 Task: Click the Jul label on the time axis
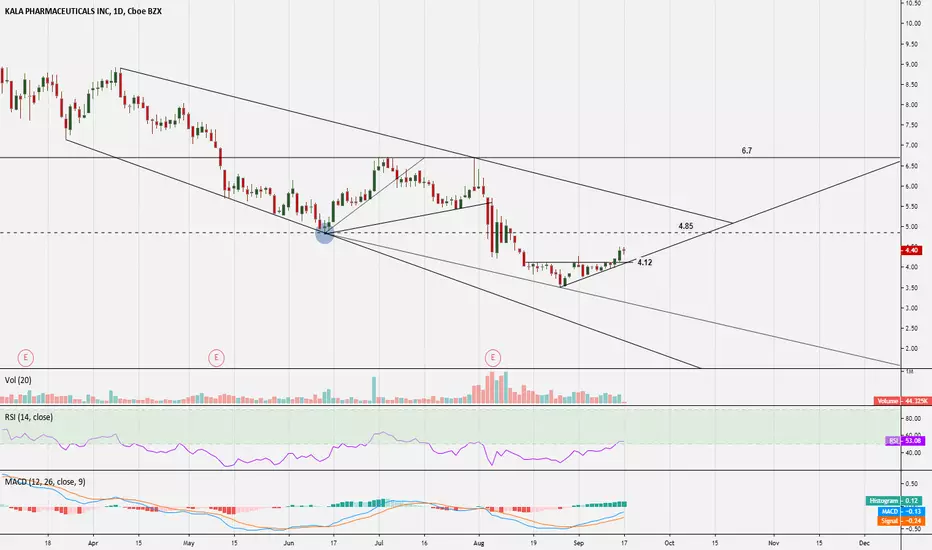[x=379, y=543]
